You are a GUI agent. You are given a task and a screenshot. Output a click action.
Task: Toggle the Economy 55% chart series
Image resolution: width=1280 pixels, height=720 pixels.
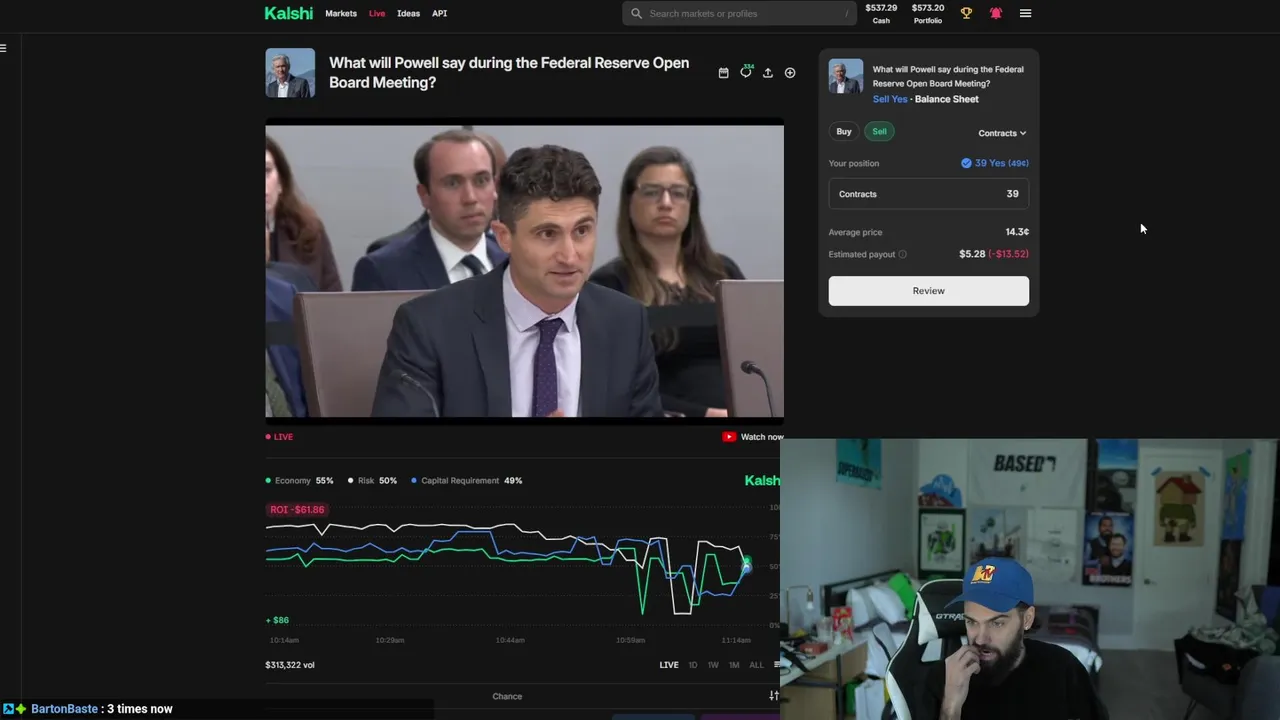[x=299, y=481]
